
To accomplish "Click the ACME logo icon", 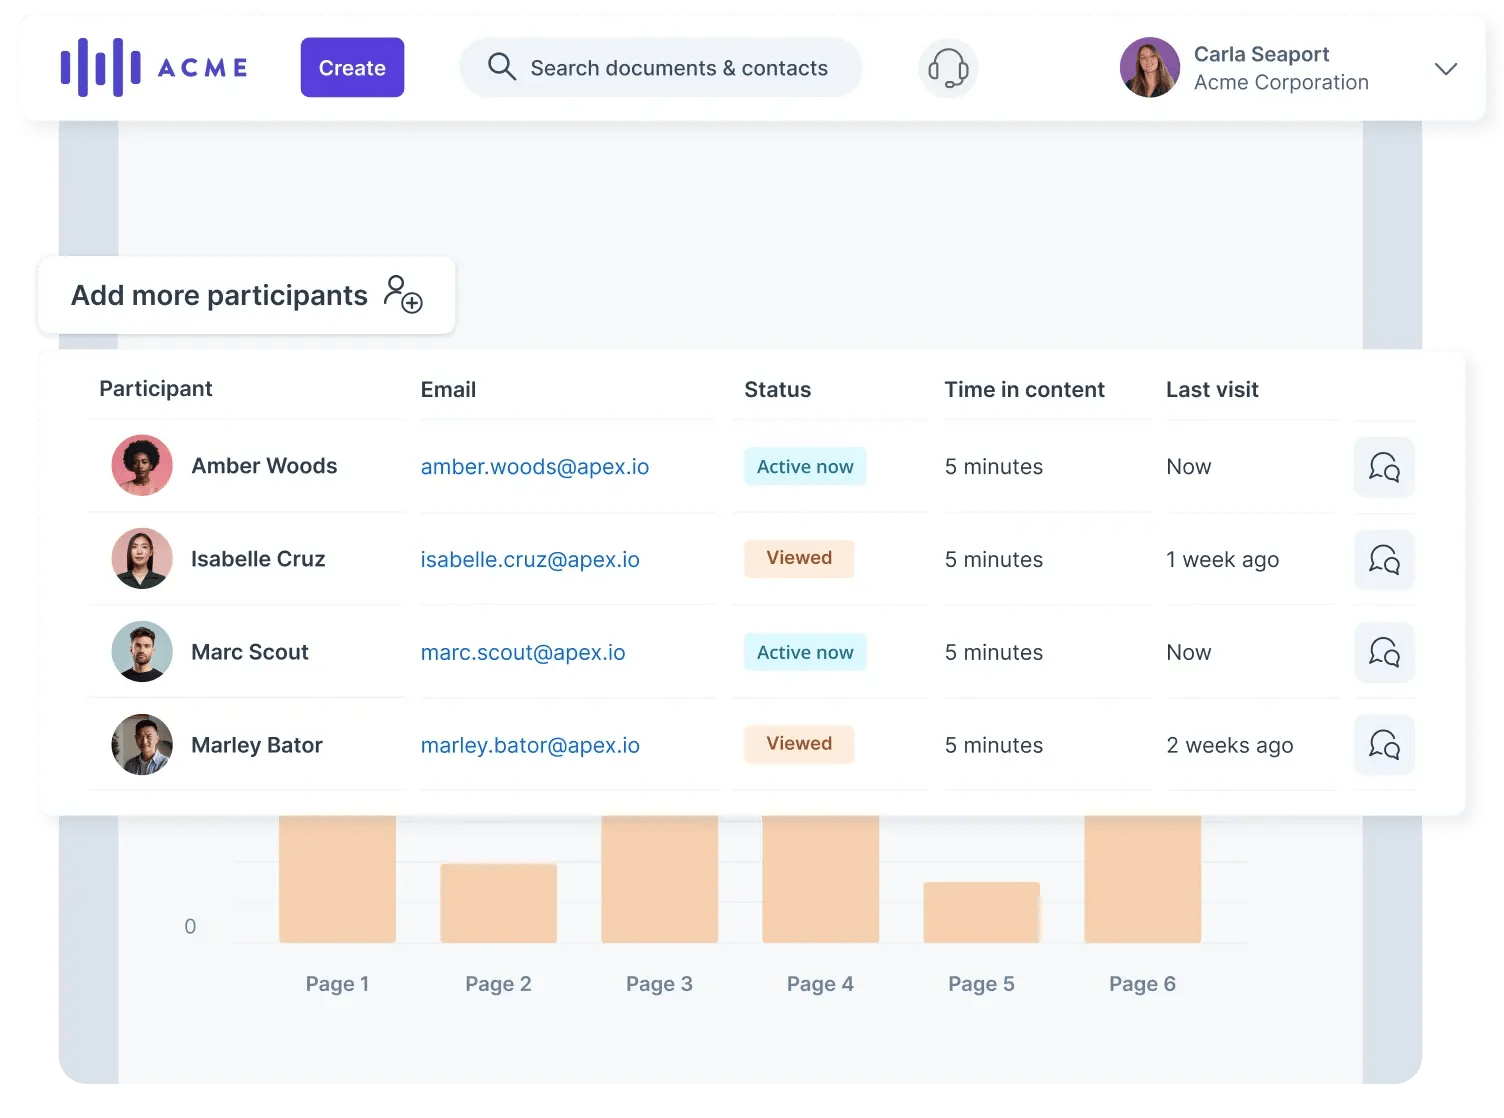I will 103,66.
